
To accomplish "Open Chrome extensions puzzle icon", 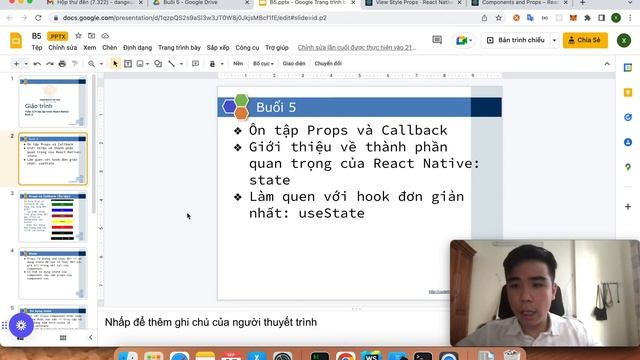I will click(x=587, y=18).
